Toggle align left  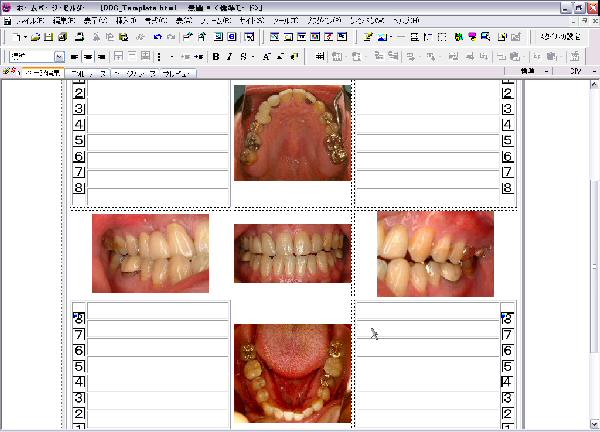coord(74,57)
